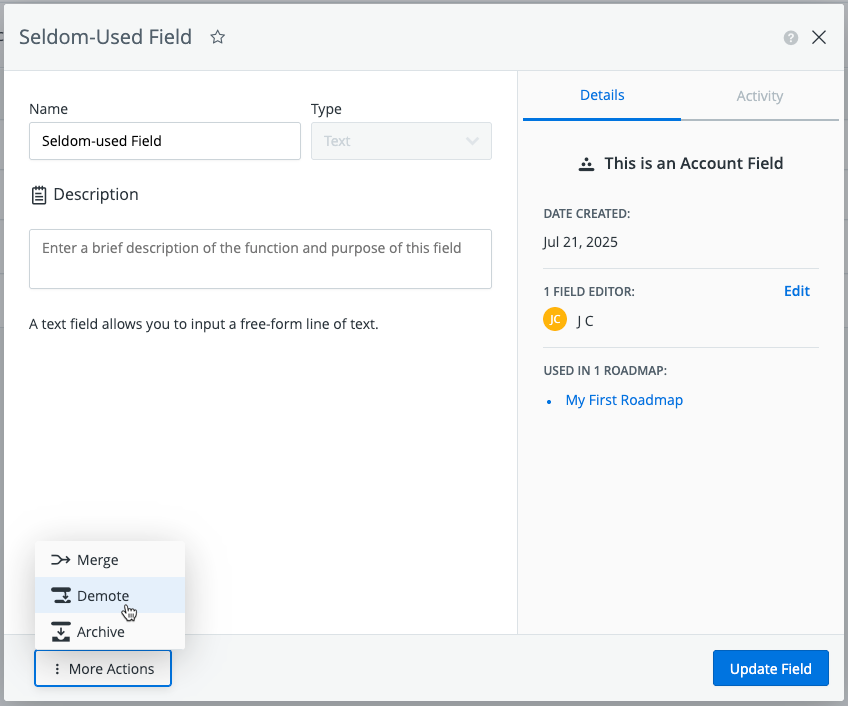Click the JC user avatar
This screenshot has height=706, width=848.
point(554,320)
